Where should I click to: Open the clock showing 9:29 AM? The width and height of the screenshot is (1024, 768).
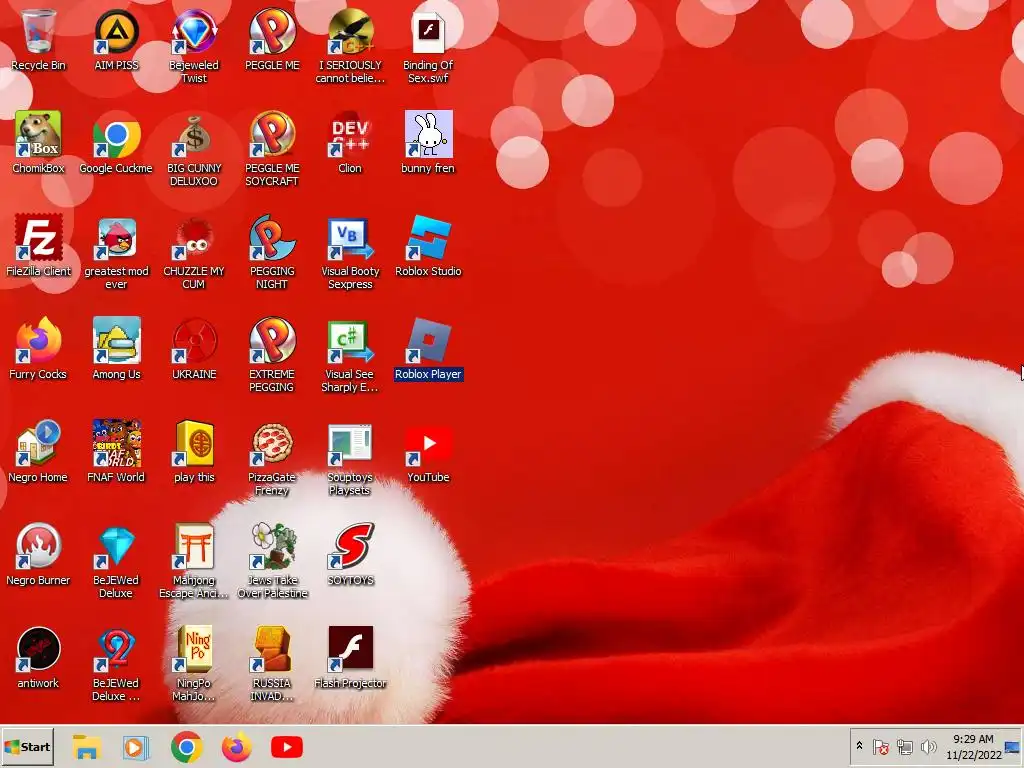pos(973,746)
